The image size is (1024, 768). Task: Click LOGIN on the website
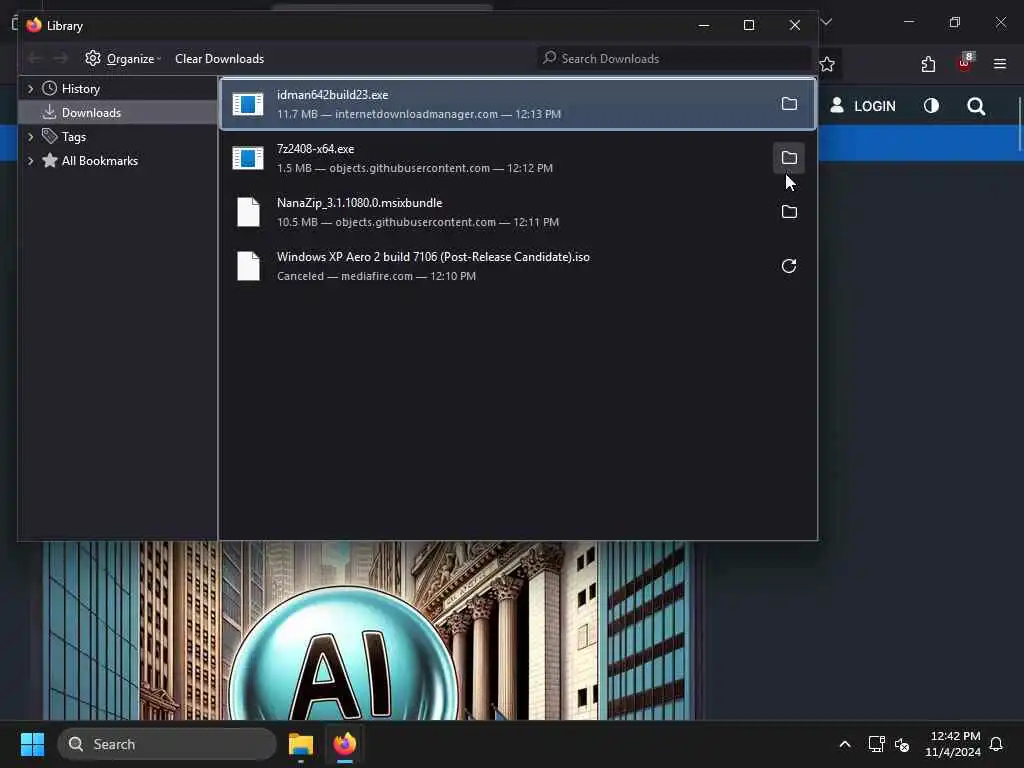click(x=863, y=106)
